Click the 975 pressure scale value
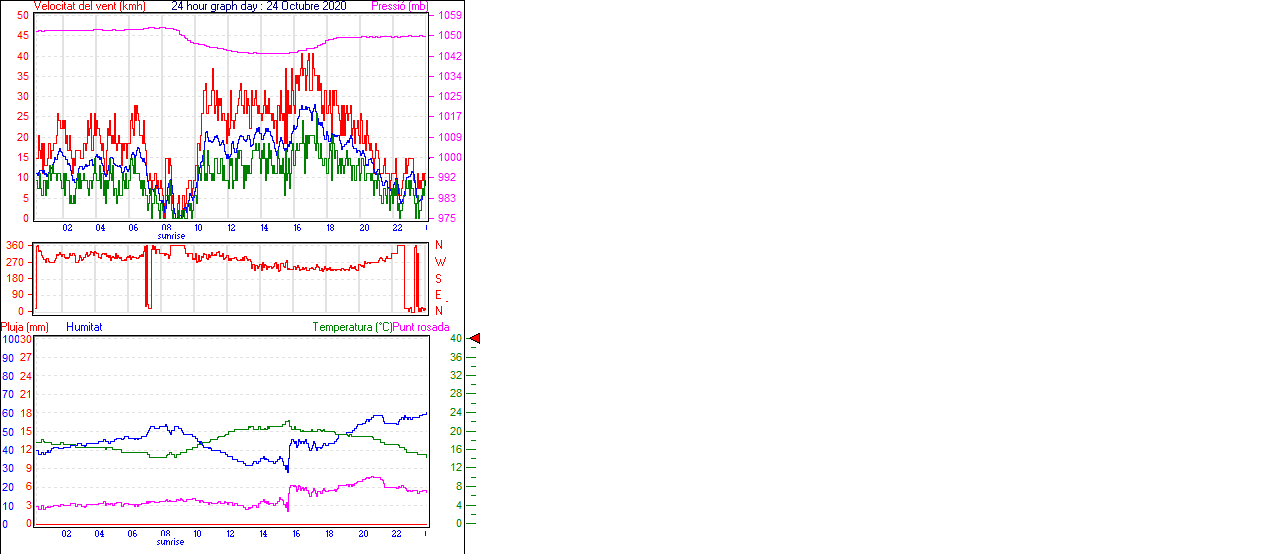The image size is (1280, 554). [x=446, y=218]
